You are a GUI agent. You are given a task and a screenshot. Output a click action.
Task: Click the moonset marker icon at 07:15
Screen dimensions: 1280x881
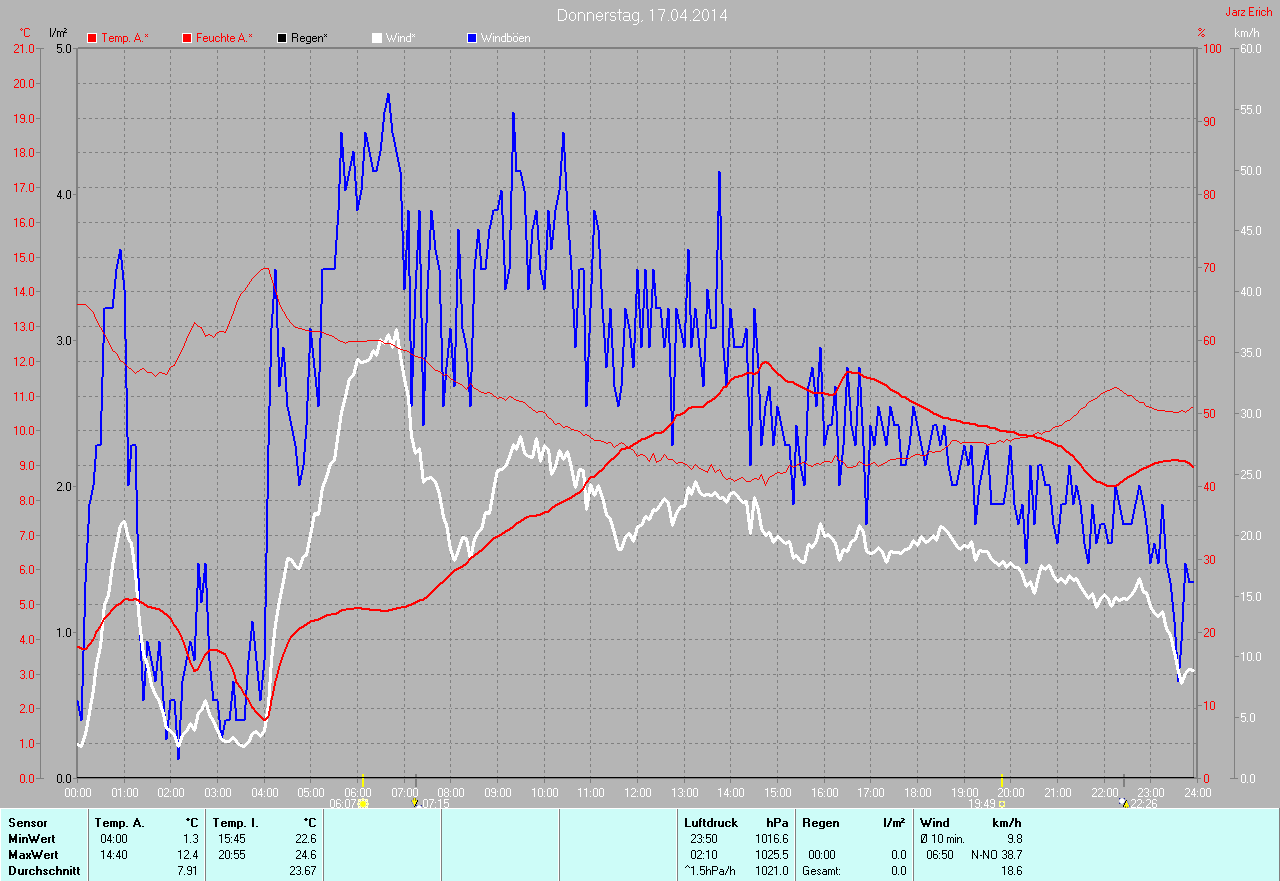415,802
